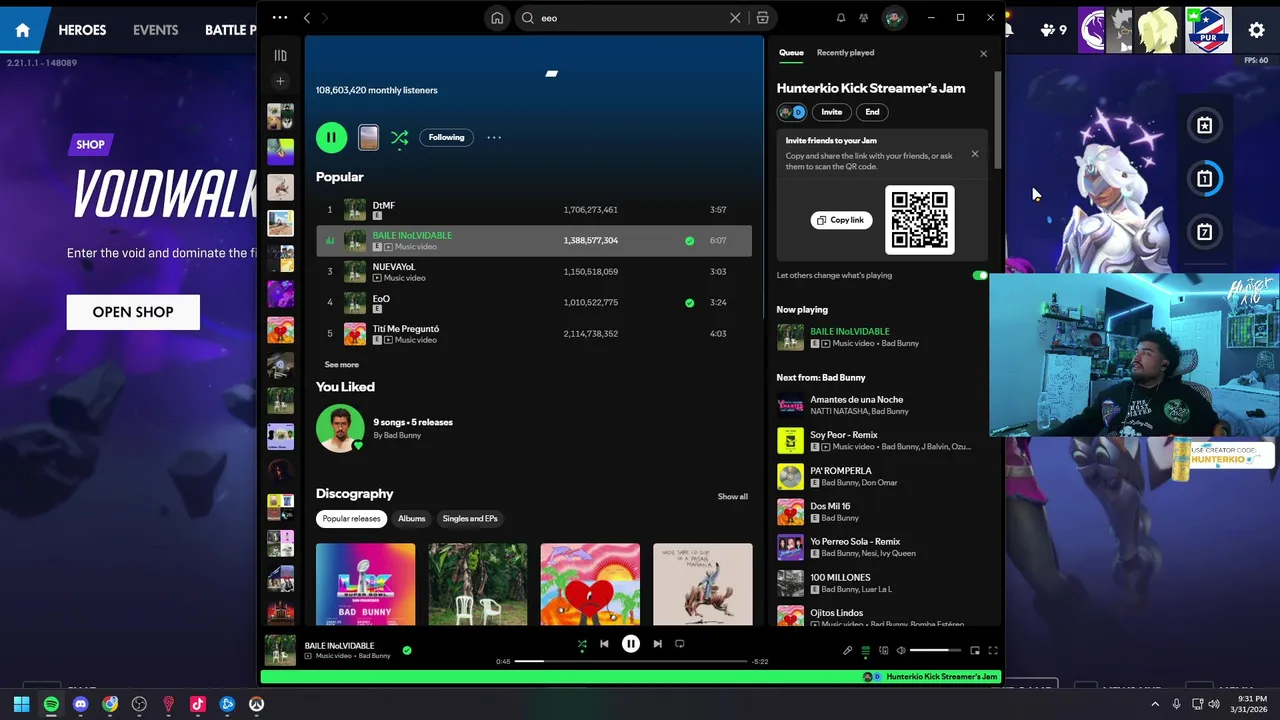The width and height of the screenshot is (1280, 720).
Task: Toggle shuffle in bottom player bar
Action: [x=582, y=645]
